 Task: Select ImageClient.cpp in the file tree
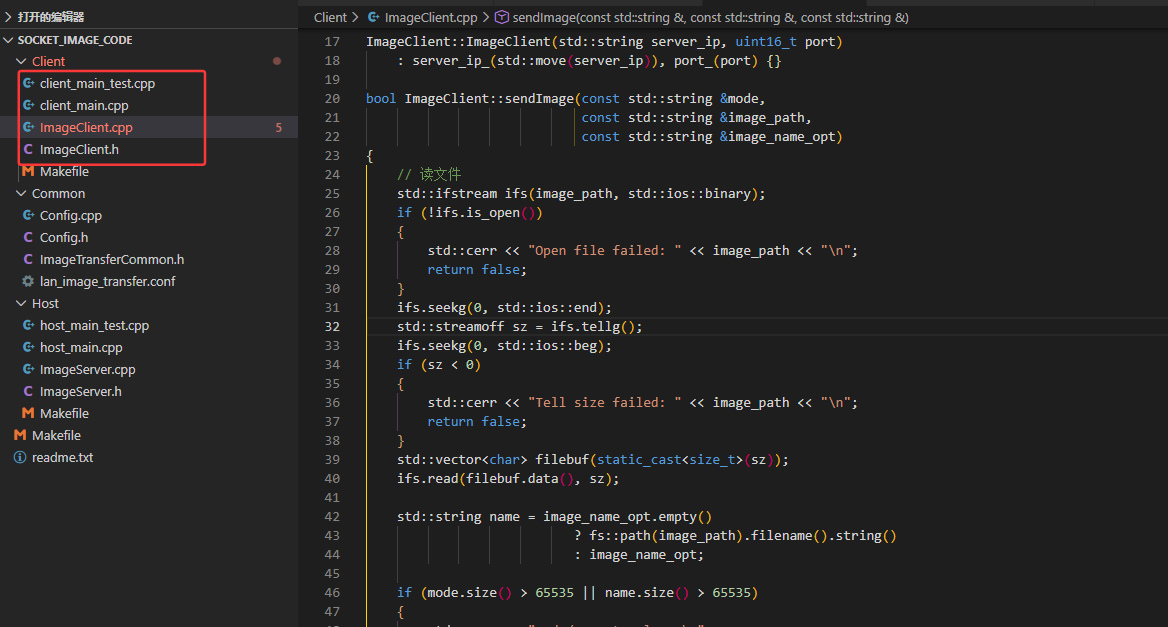tap(86, 127)
